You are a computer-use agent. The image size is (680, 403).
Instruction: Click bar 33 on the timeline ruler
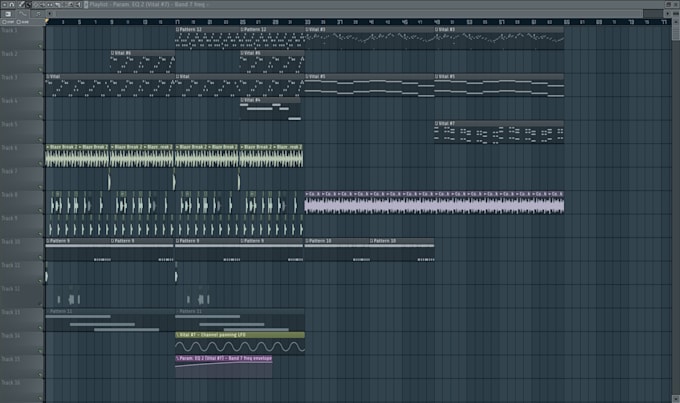coord(307,22)
